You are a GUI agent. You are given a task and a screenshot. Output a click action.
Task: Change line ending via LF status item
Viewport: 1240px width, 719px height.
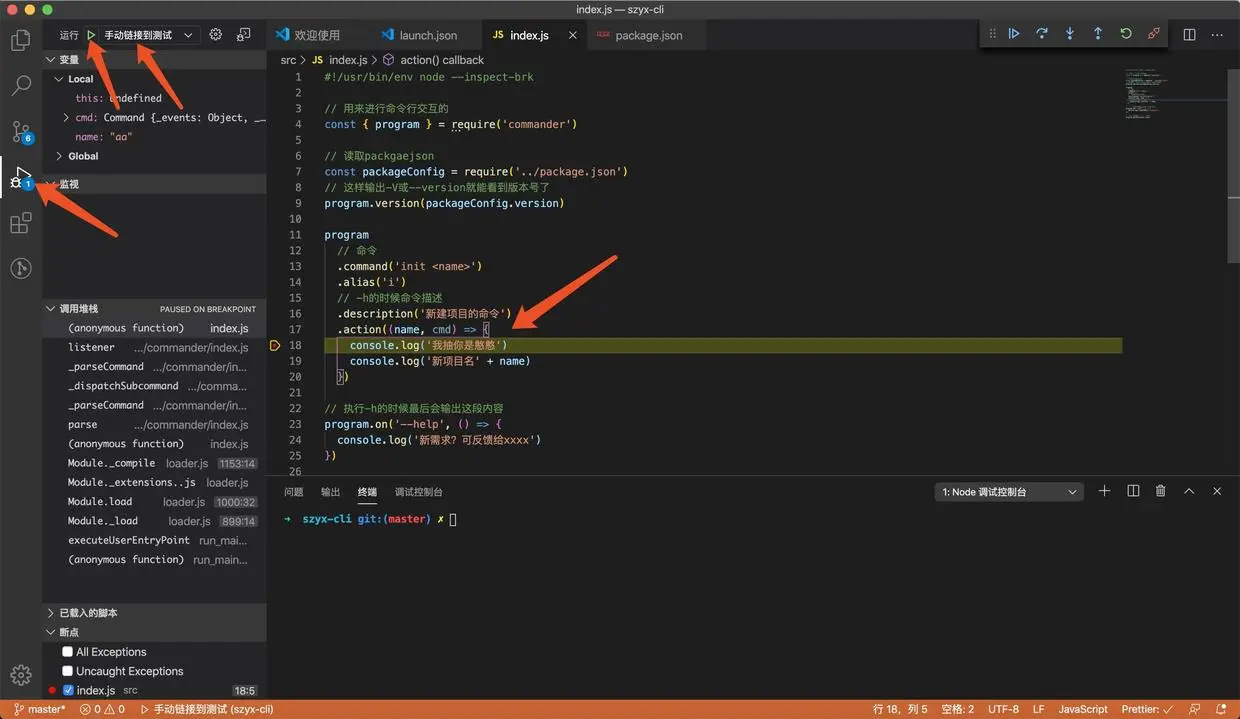1038,709
